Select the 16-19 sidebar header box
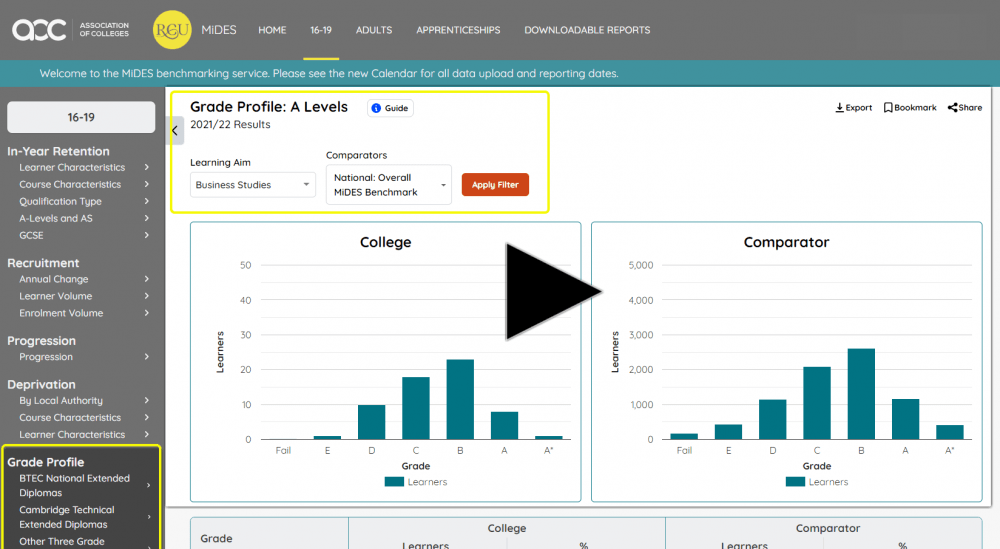This screenshot has width=1000, height=549. (81, 117)
